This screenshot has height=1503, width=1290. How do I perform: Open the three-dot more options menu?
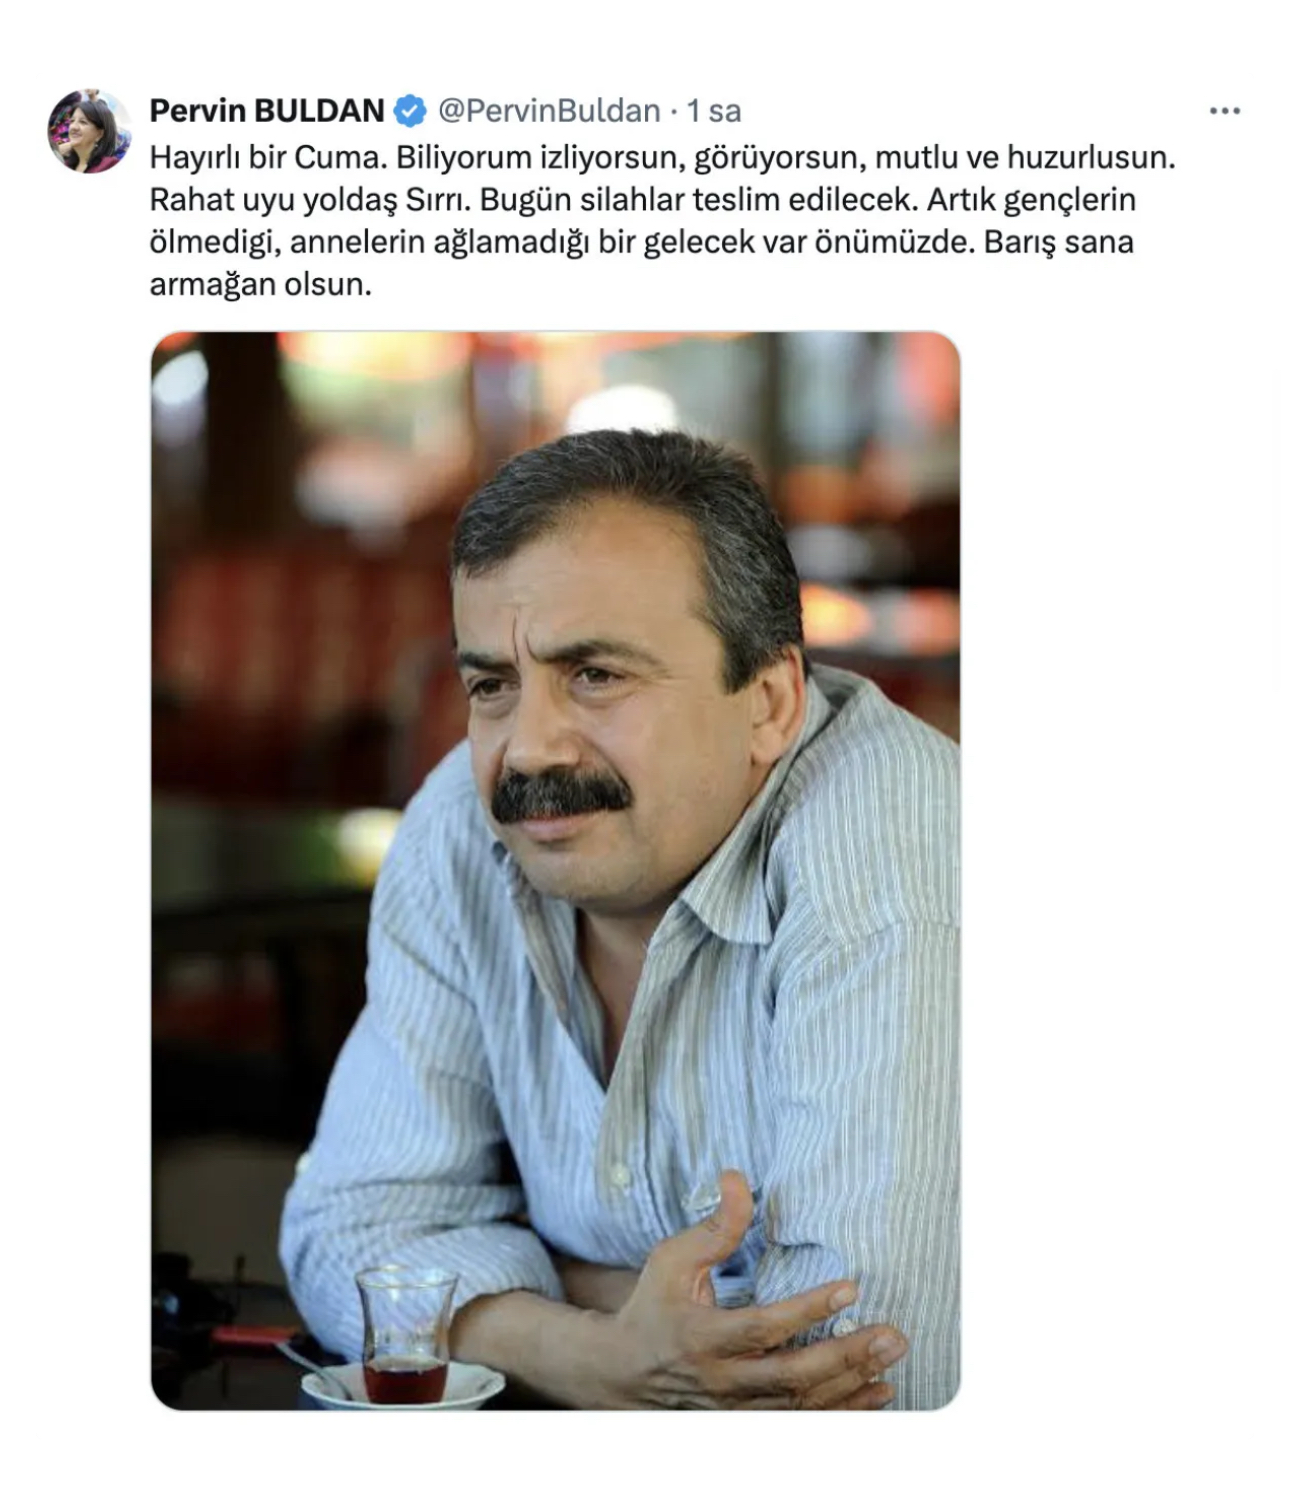[1224, 111]
